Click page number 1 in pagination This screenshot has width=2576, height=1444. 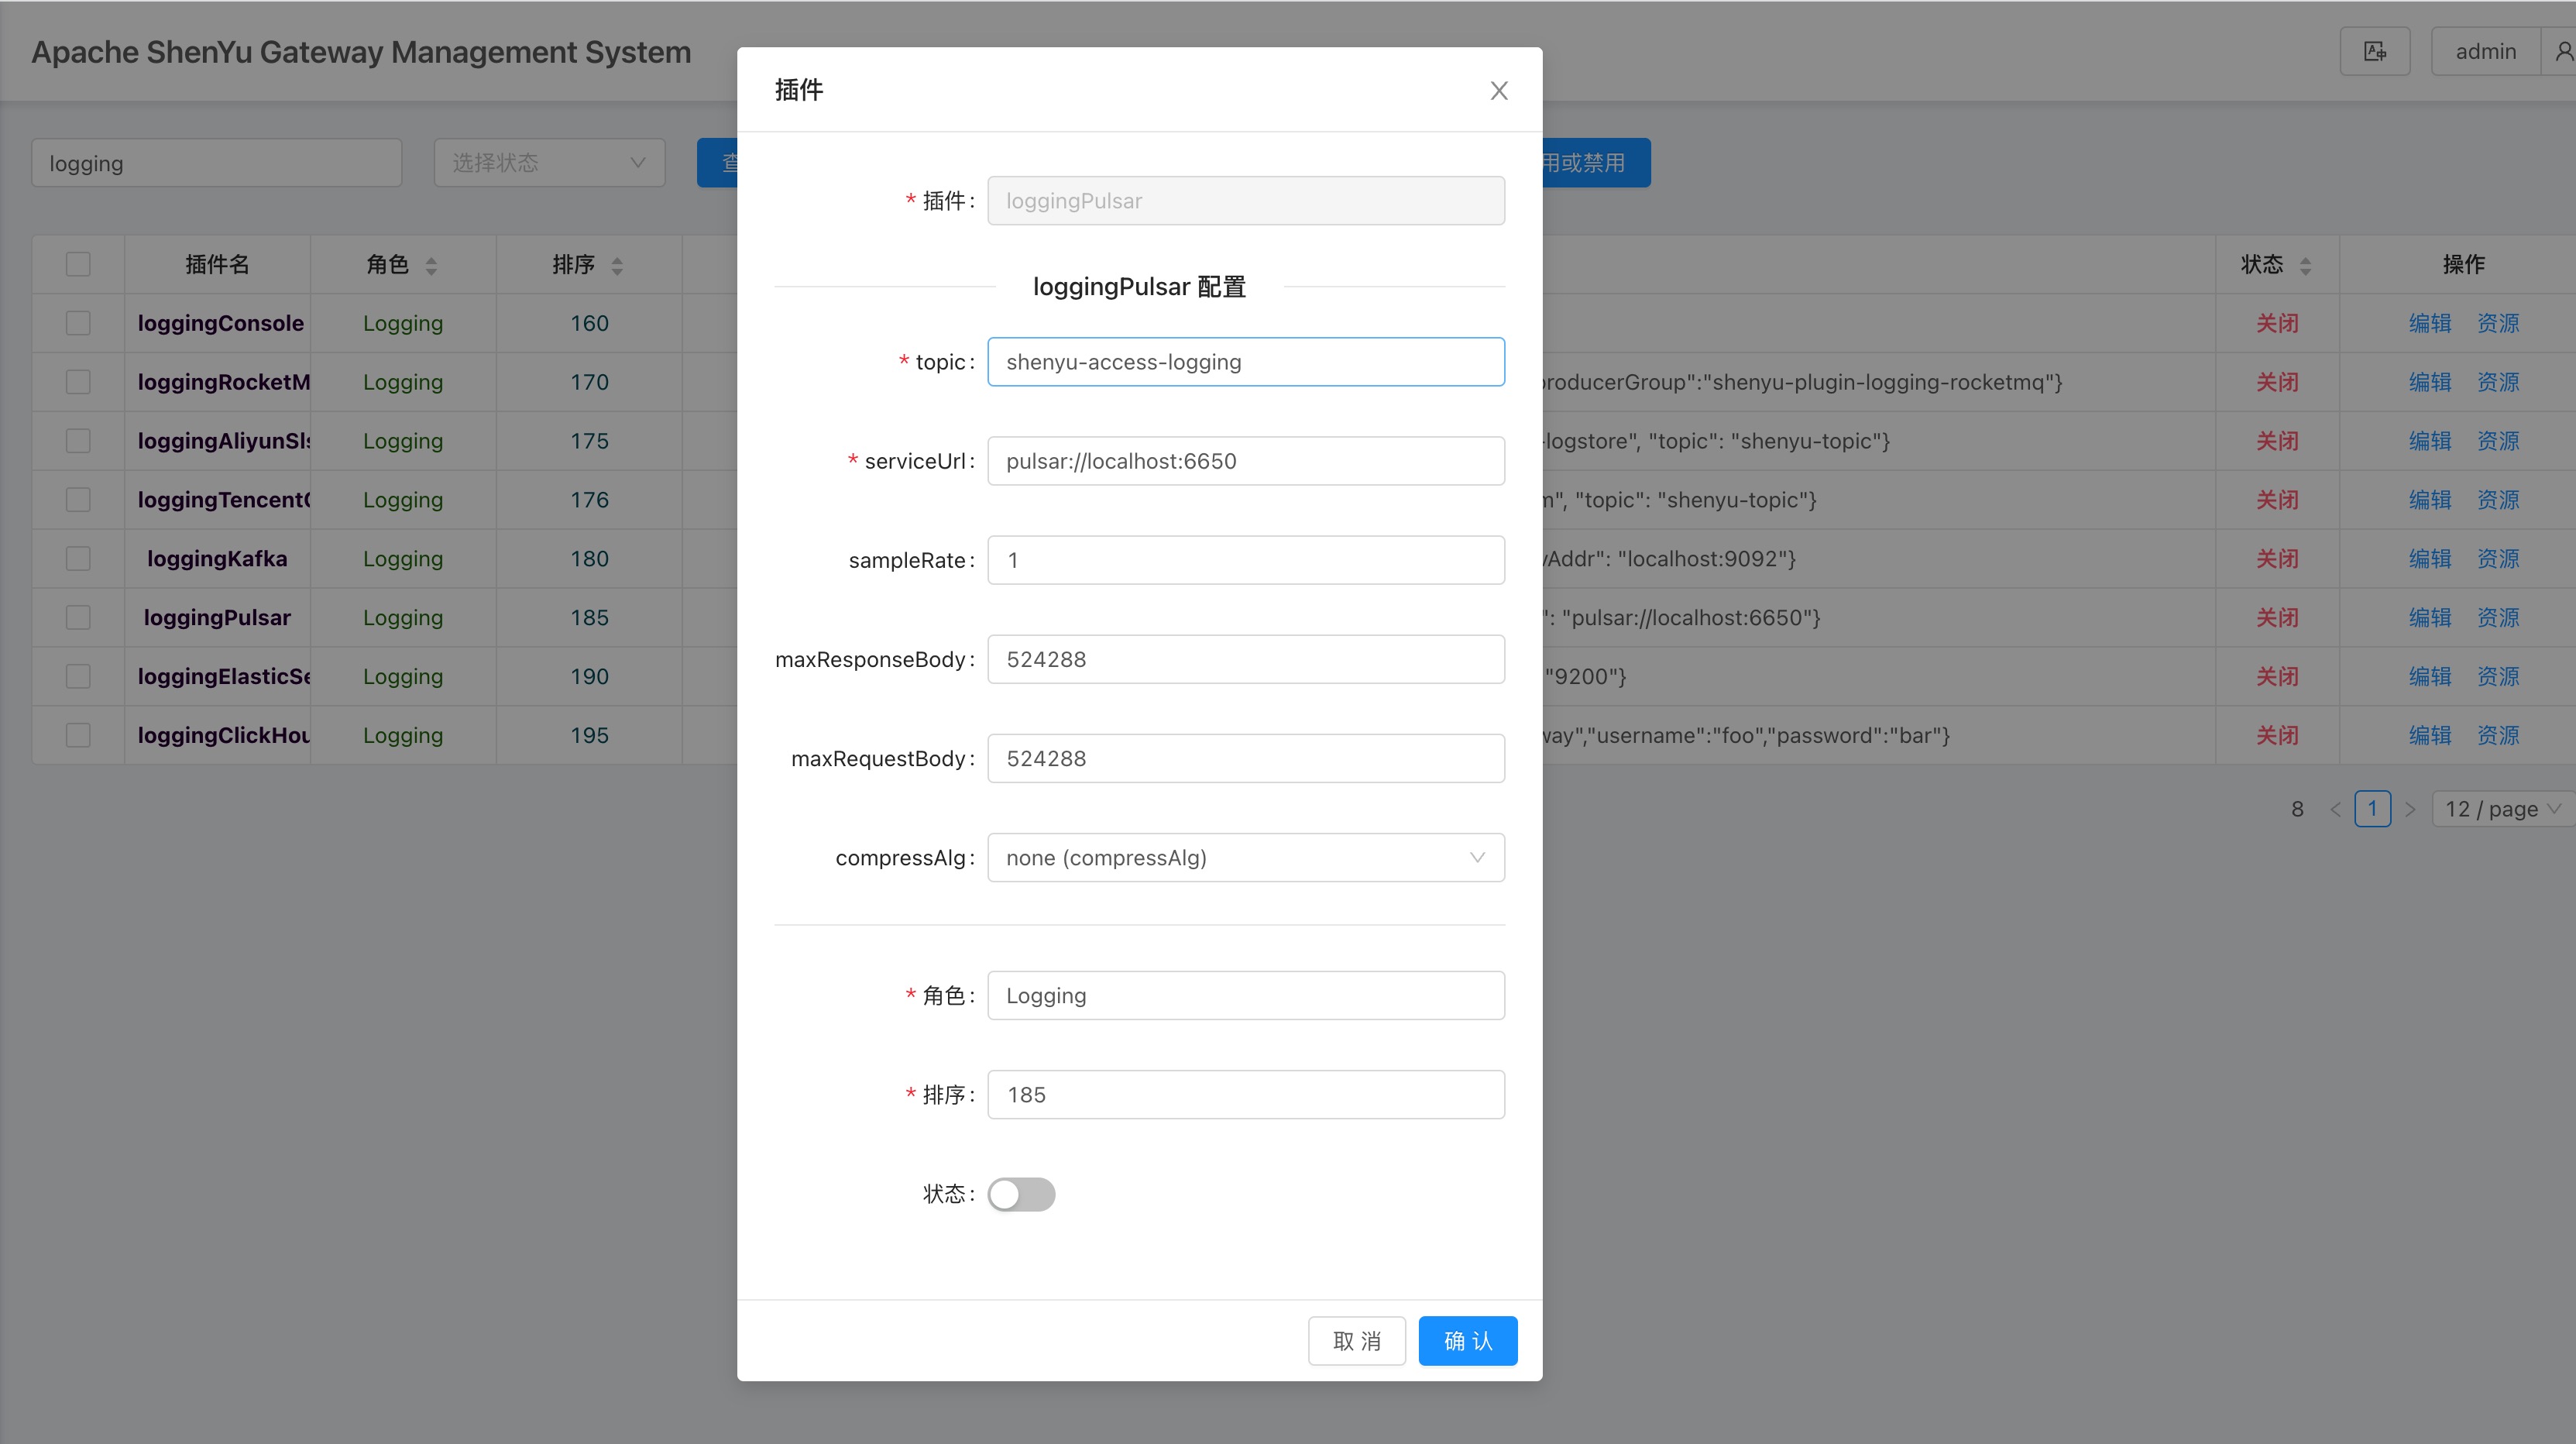2372,809
